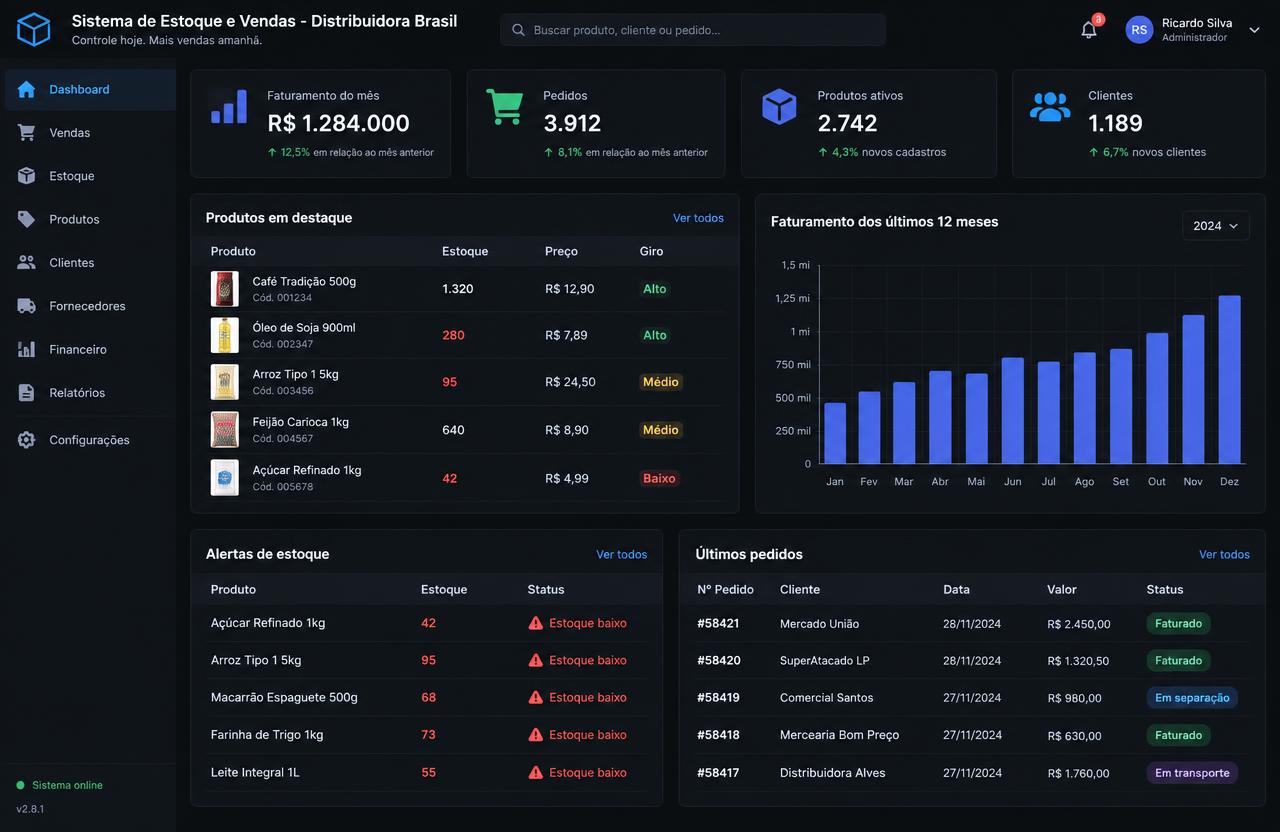The image size is (1280, 832).
Task: View all featured products via Ver todos
Action: click(698, 218)
